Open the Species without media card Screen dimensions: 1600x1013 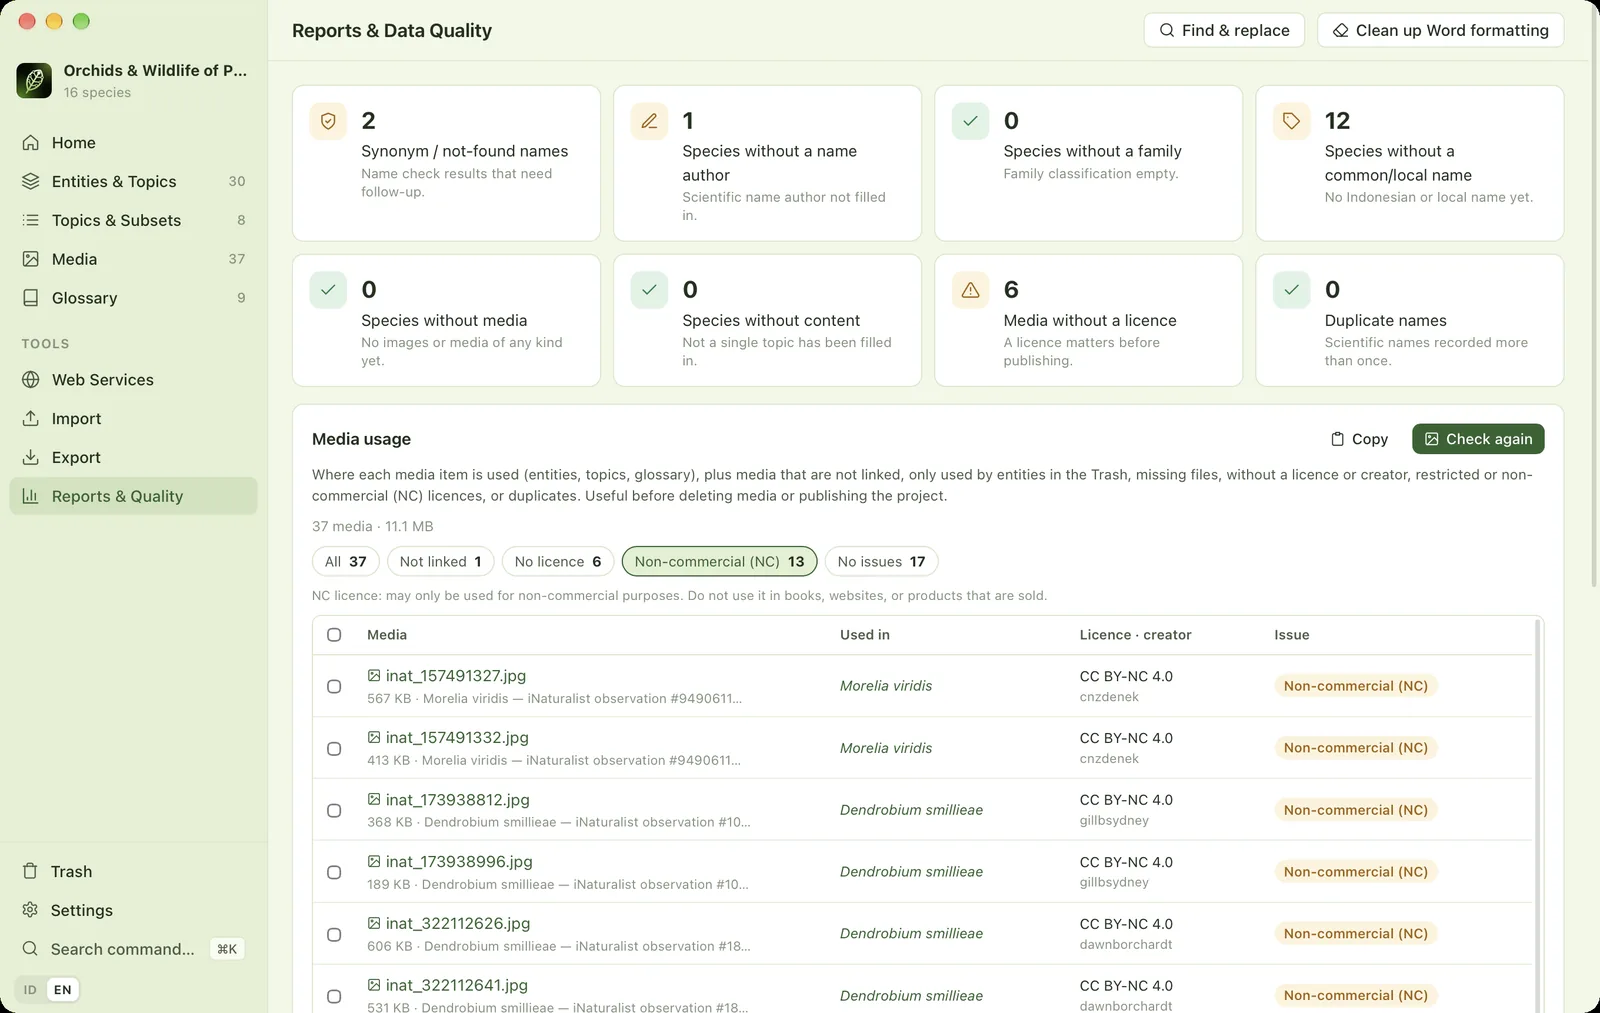point(446,320)
